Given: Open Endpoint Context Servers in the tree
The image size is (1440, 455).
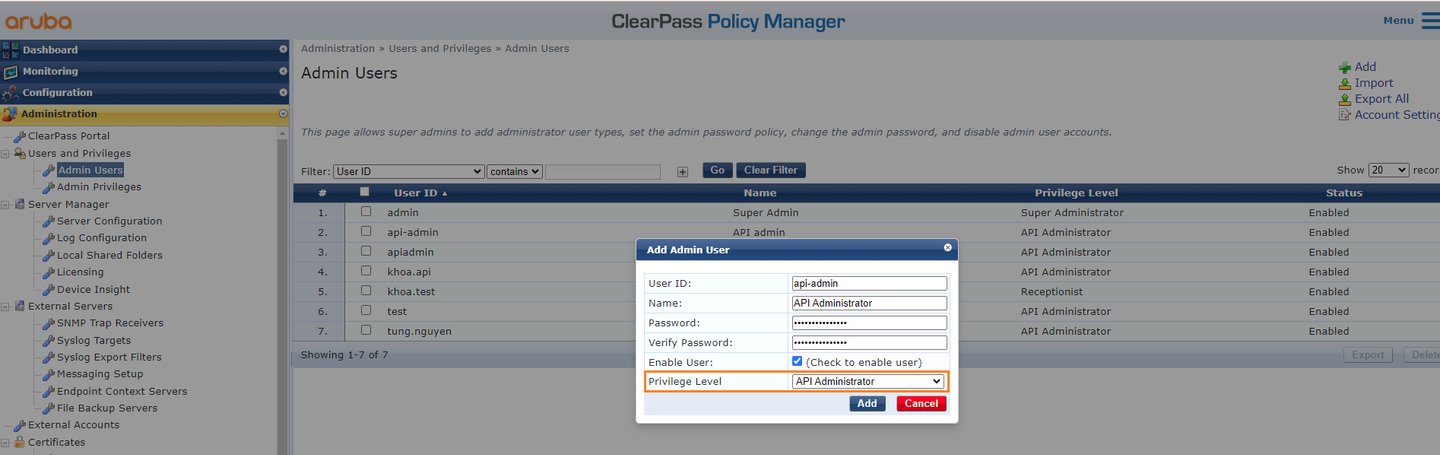Looking at the screenshot, I should (122, 391).
